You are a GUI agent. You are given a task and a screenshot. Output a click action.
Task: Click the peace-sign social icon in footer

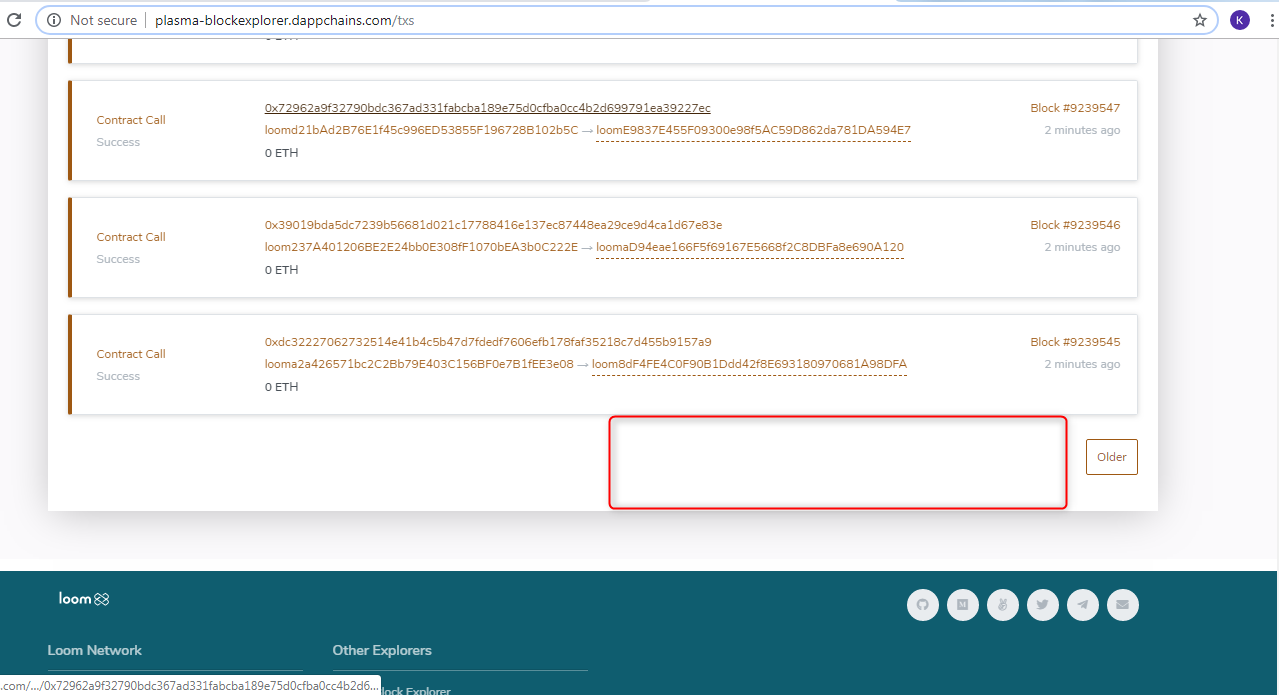[1003, 605]
